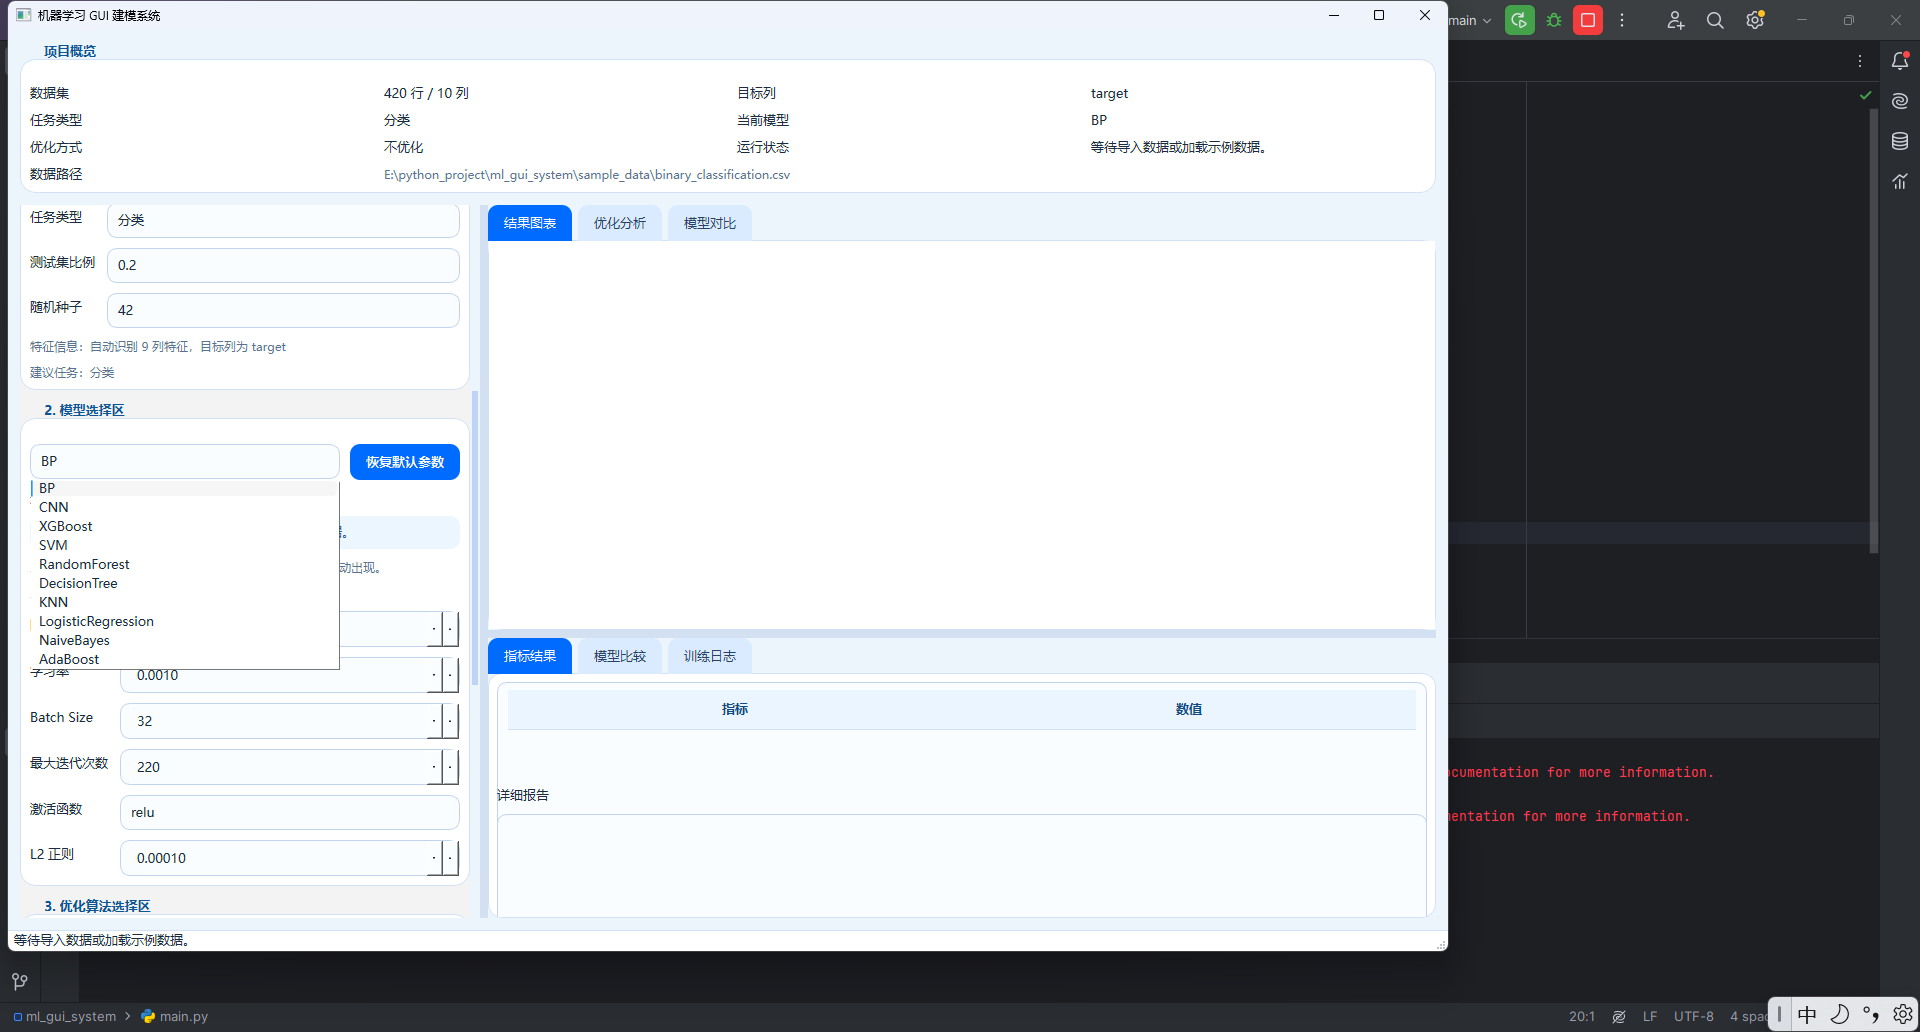Open Search Everywhere magnifier in IDE

(x=1715, y=20)
